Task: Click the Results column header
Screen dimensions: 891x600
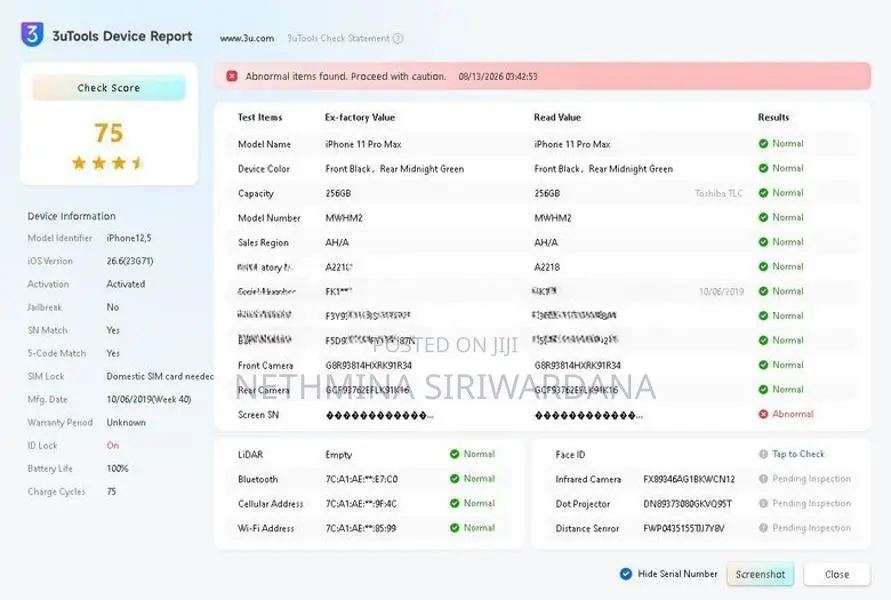Action: tap(773, 117)
